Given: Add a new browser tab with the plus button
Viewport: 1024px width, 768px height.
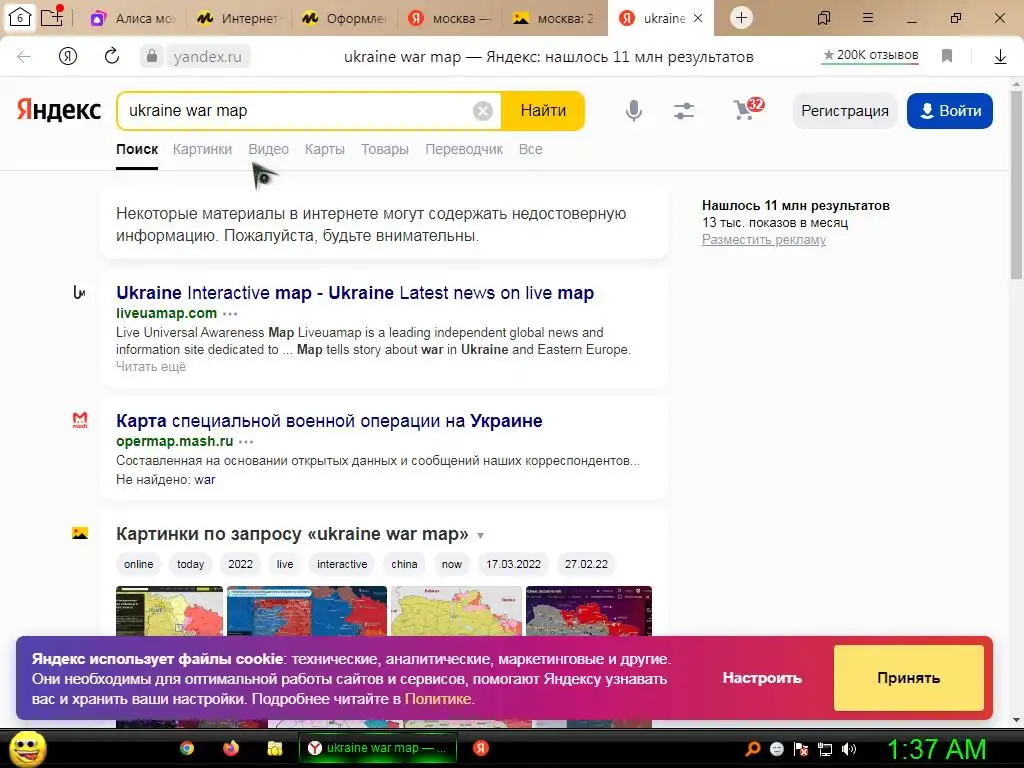Looking at the screenshot, I should [x=741, y=18].
